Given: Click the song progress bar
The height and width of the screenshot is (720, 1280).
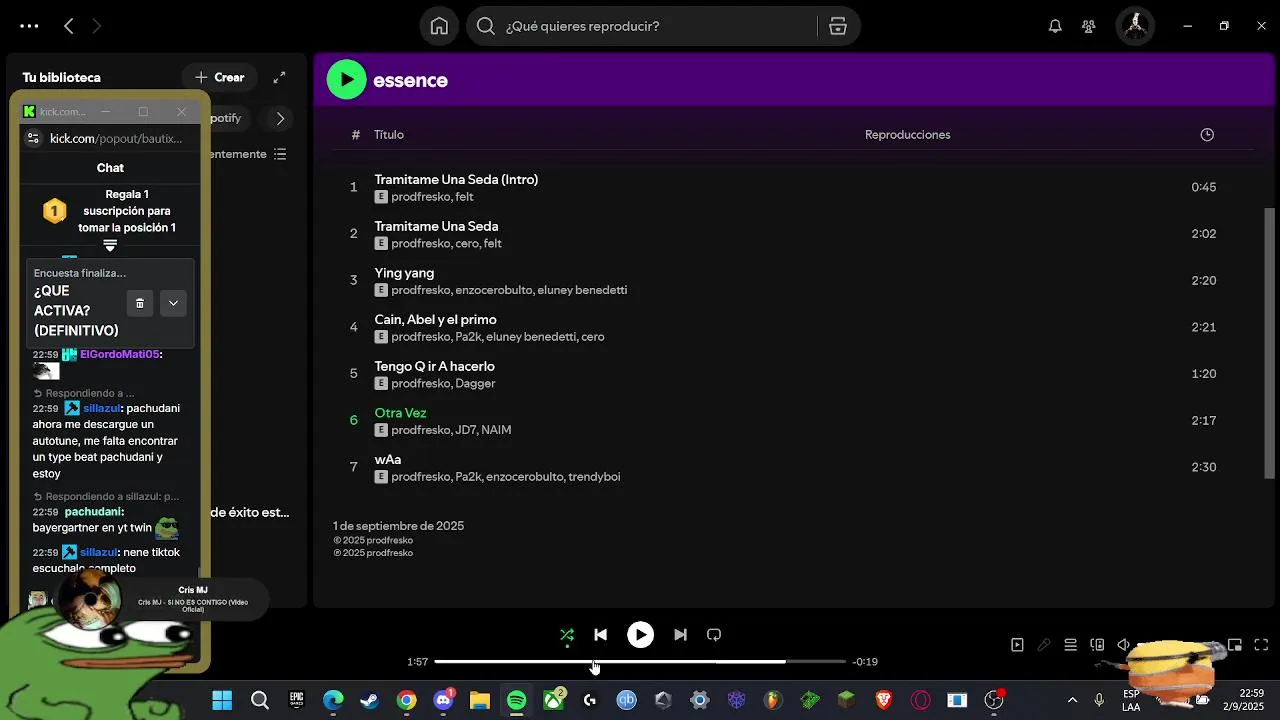Looking at the screenshot, I should pyautogui.click(x=640, y=661).
